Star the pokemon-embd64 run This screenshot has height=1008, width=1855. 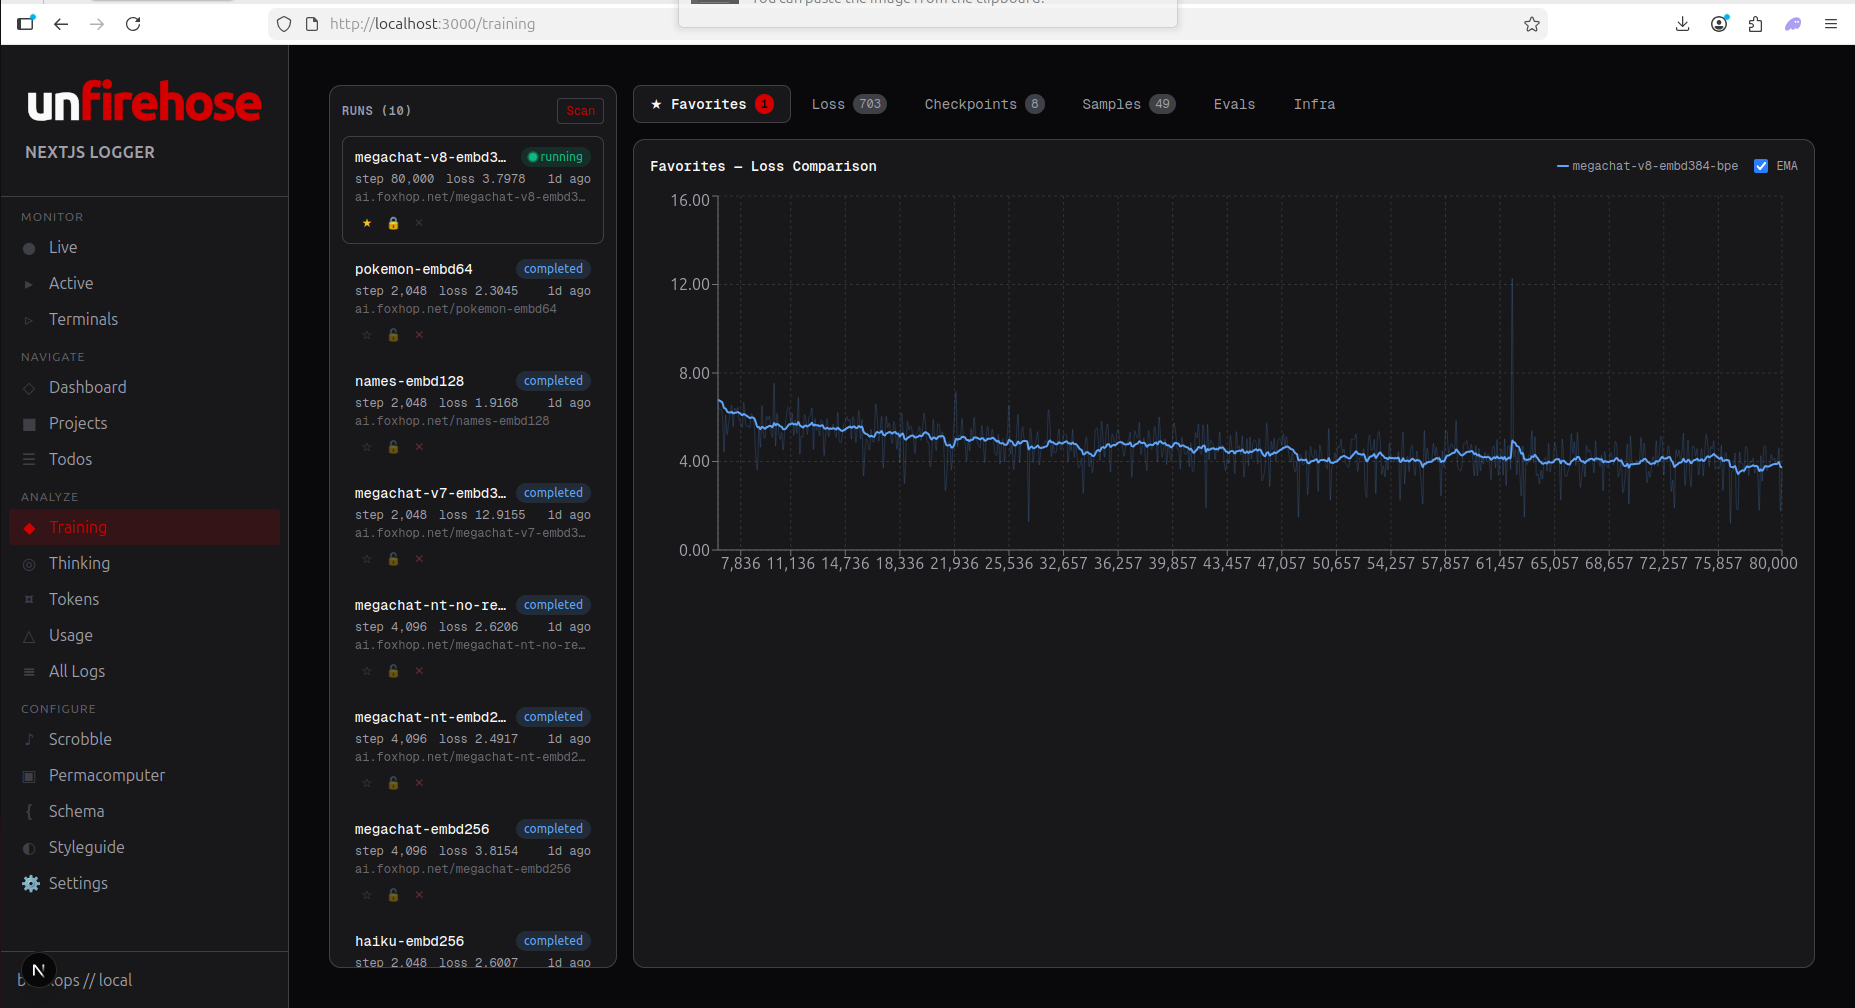pyautogui.click(x=367, y=335)
